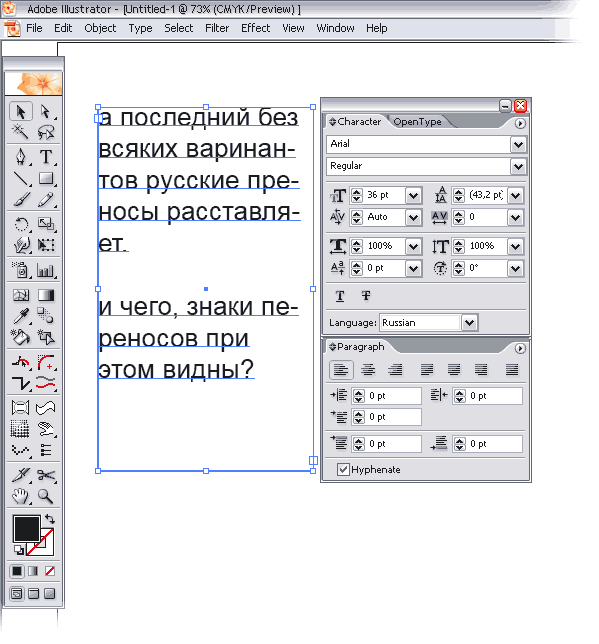Align paragraph text to center

tap(368, 370)
